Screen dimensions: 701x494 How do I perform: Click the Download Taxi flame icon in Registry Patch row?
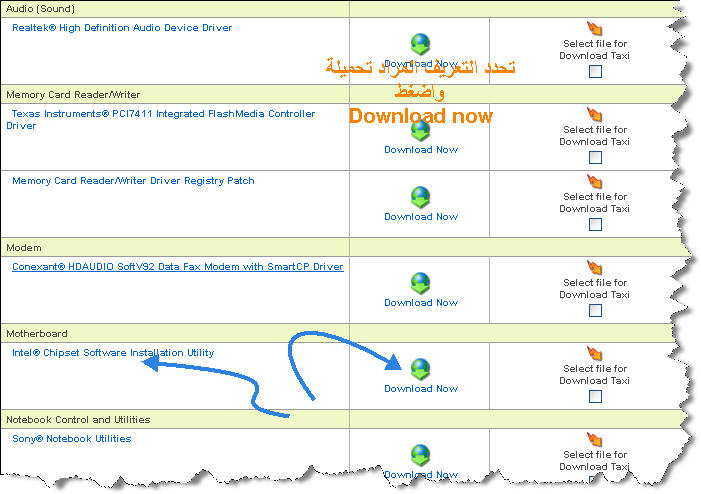(595, 181)
